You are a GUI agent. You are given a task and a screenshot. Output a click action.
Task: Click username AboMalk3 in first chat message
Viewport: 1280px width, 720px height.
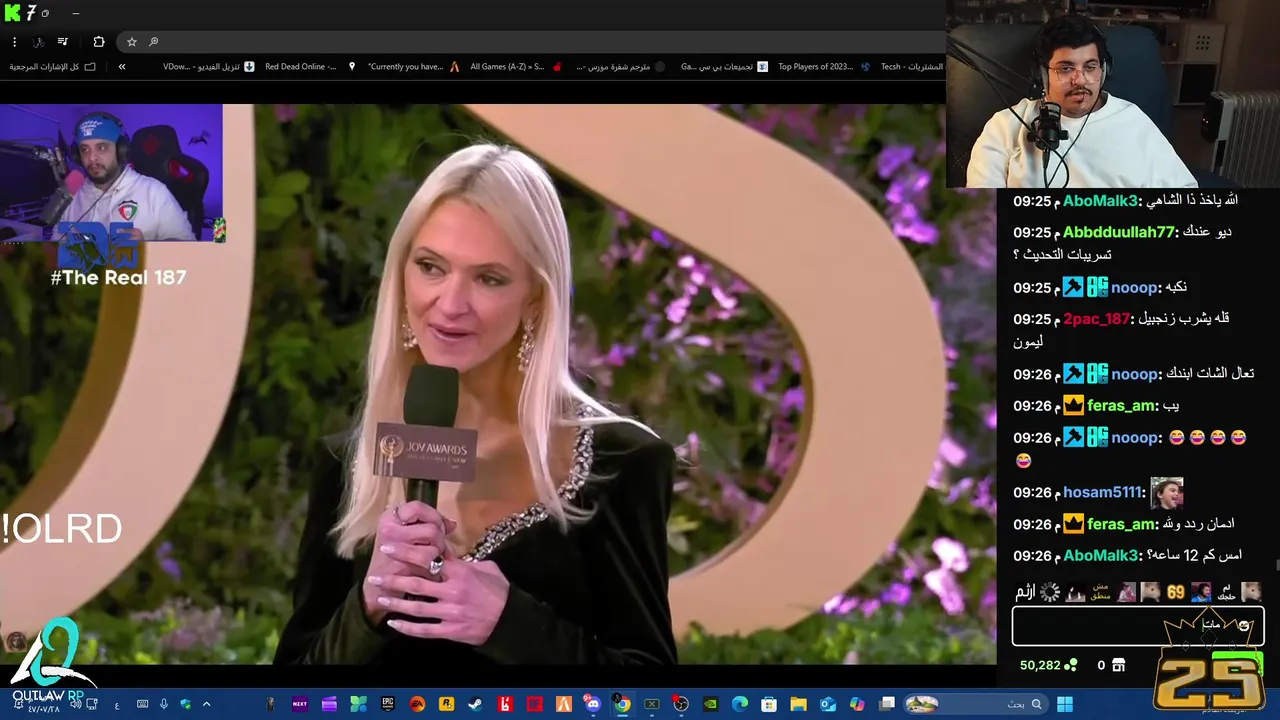pos(1101,201)
